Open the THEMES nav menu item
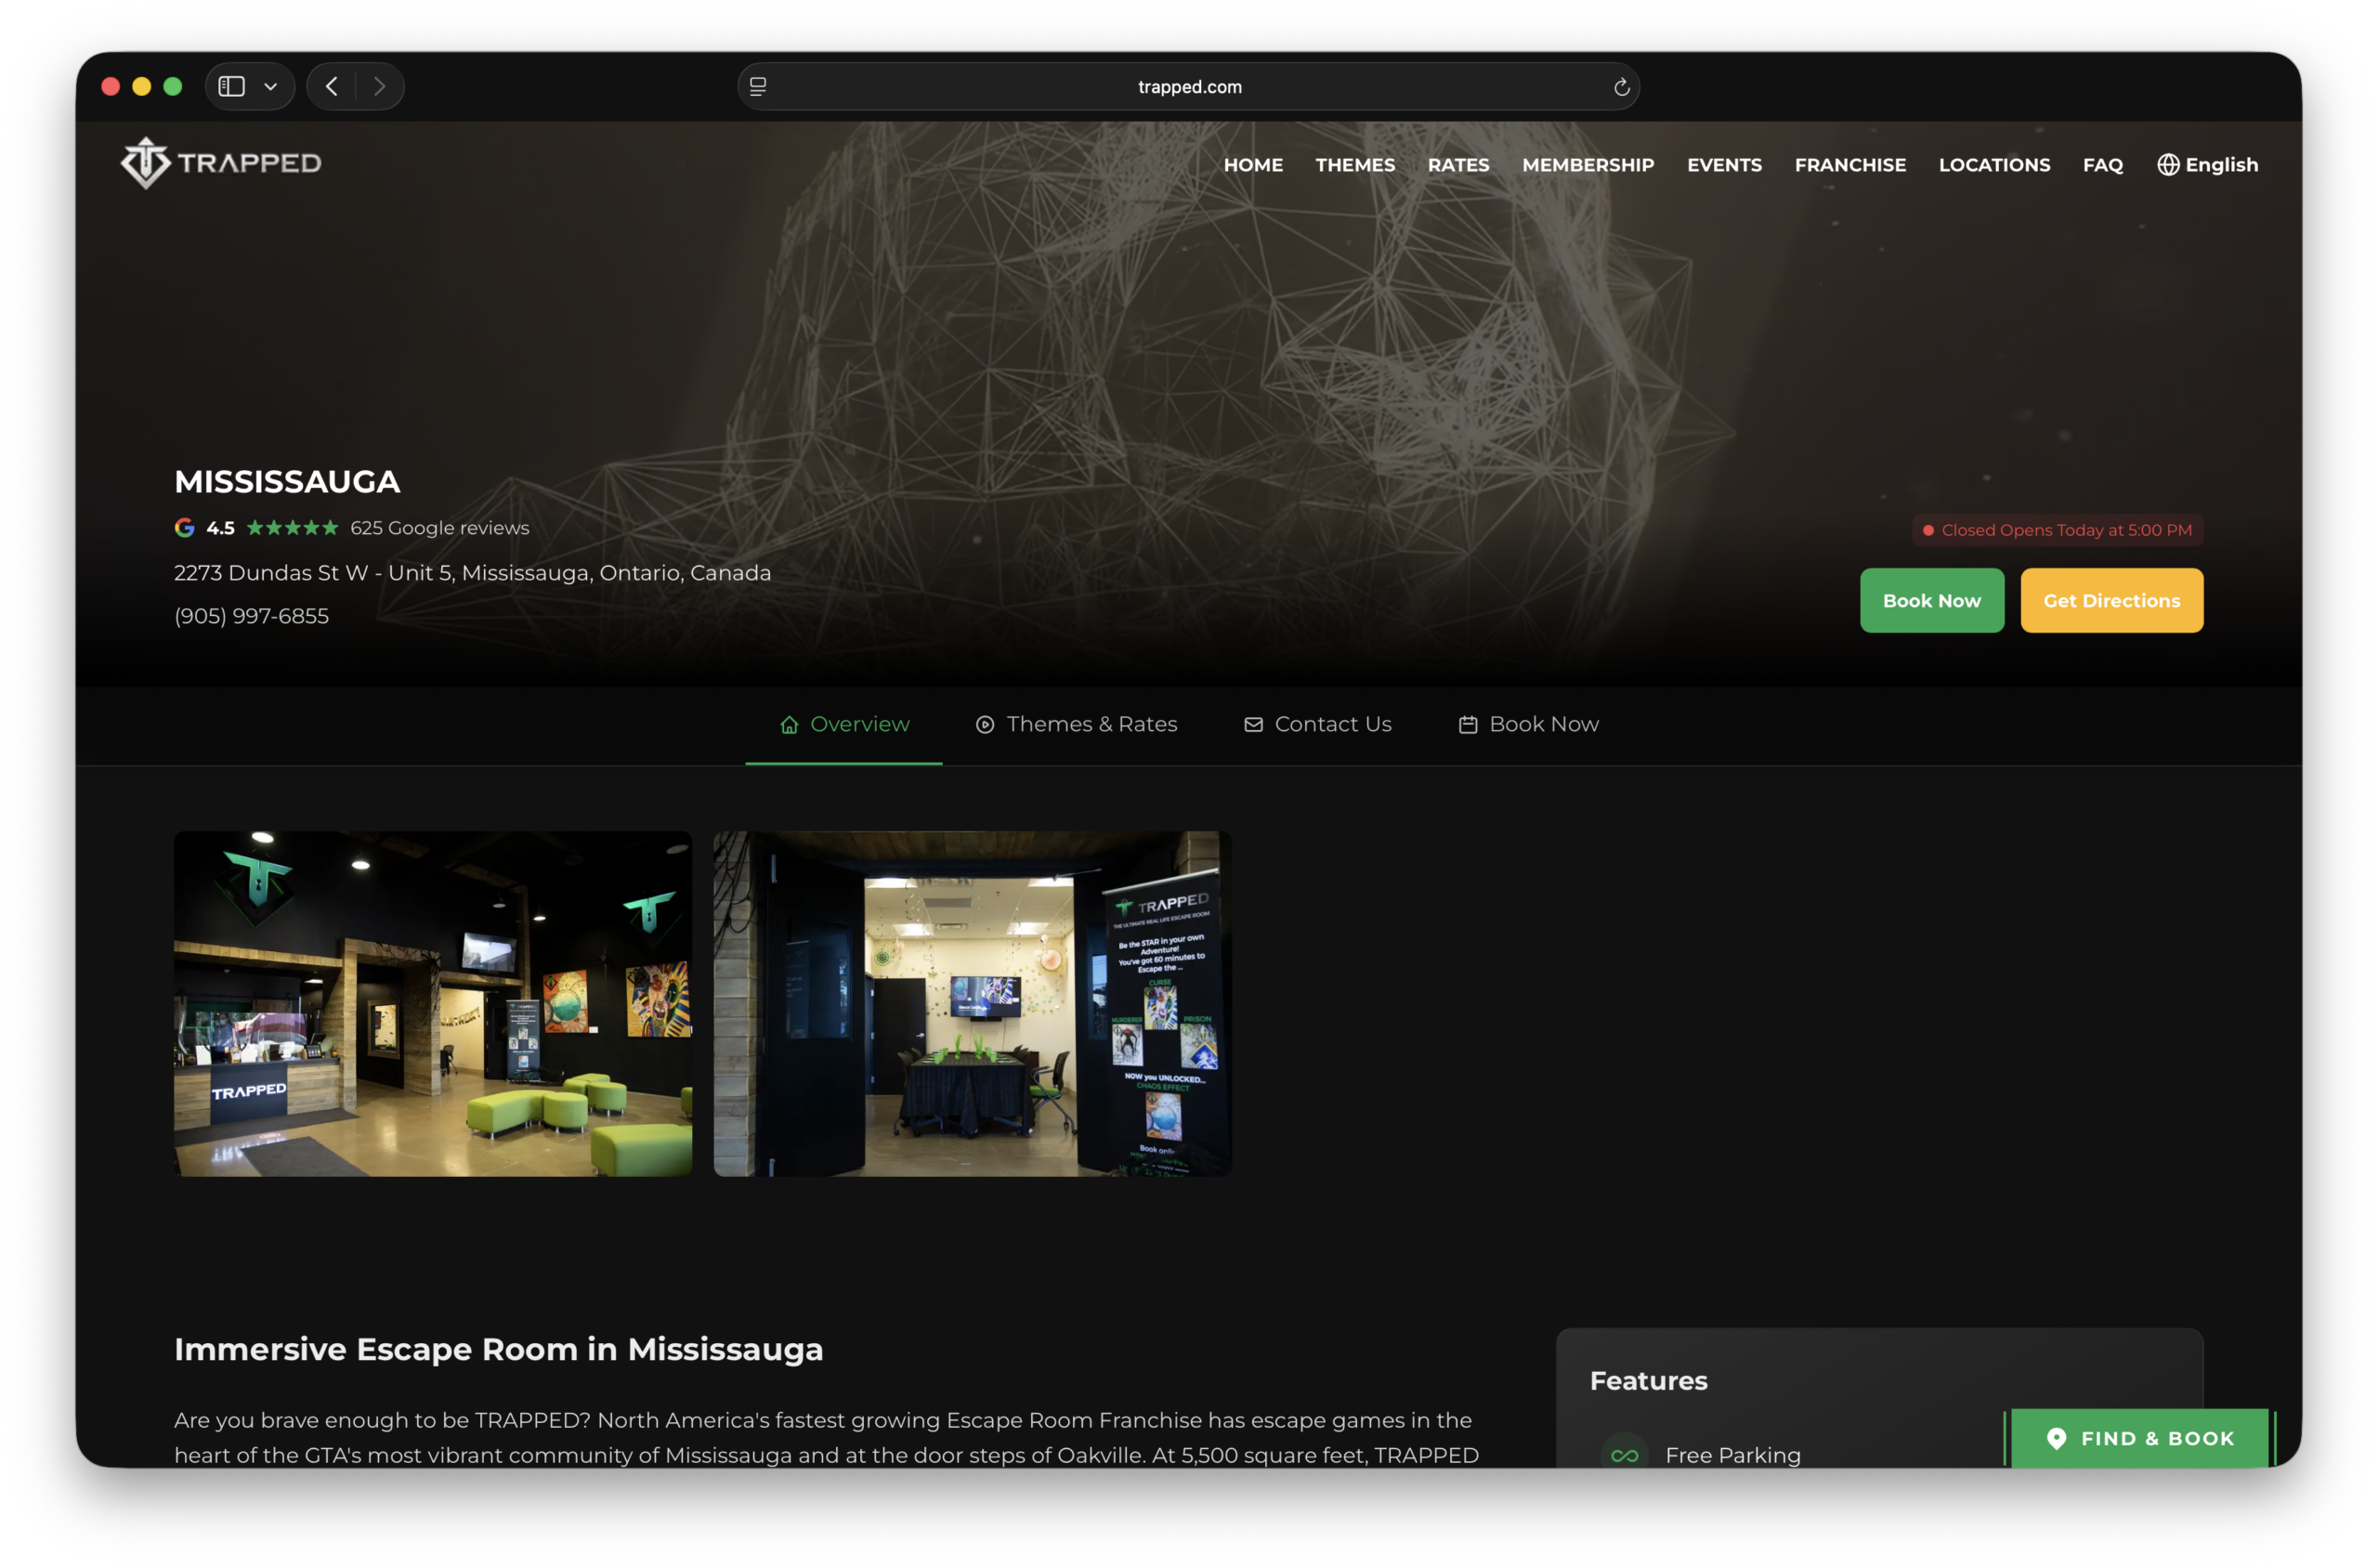This screenshot has height=1568, width=2378. 1355,165
